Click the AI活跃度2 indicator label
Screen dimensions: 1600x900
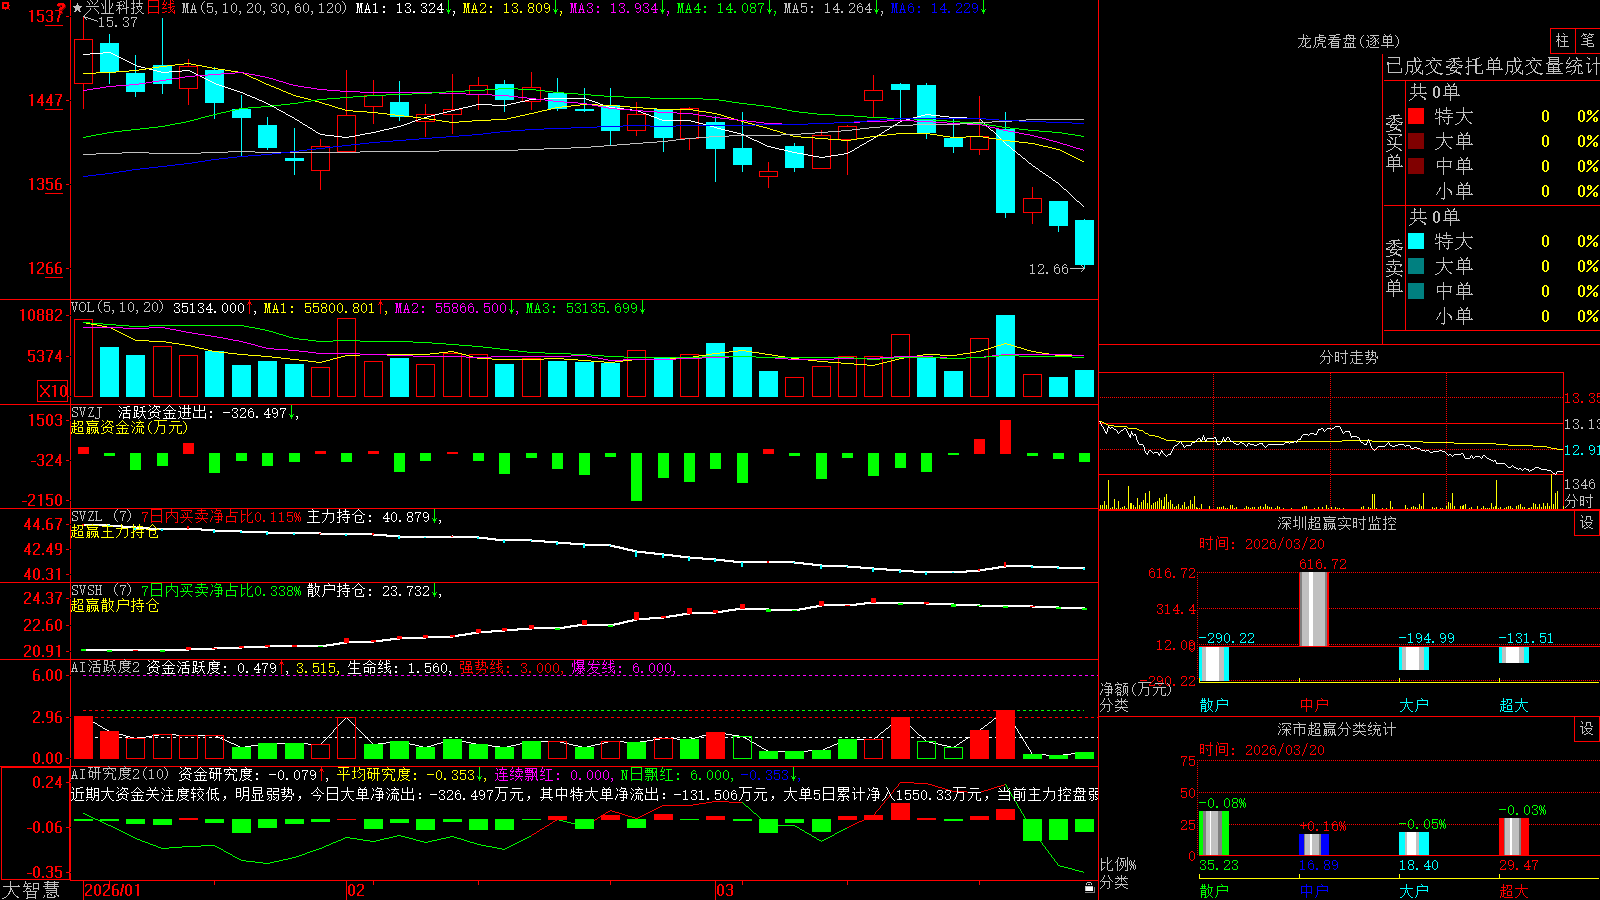click(106, 667)
